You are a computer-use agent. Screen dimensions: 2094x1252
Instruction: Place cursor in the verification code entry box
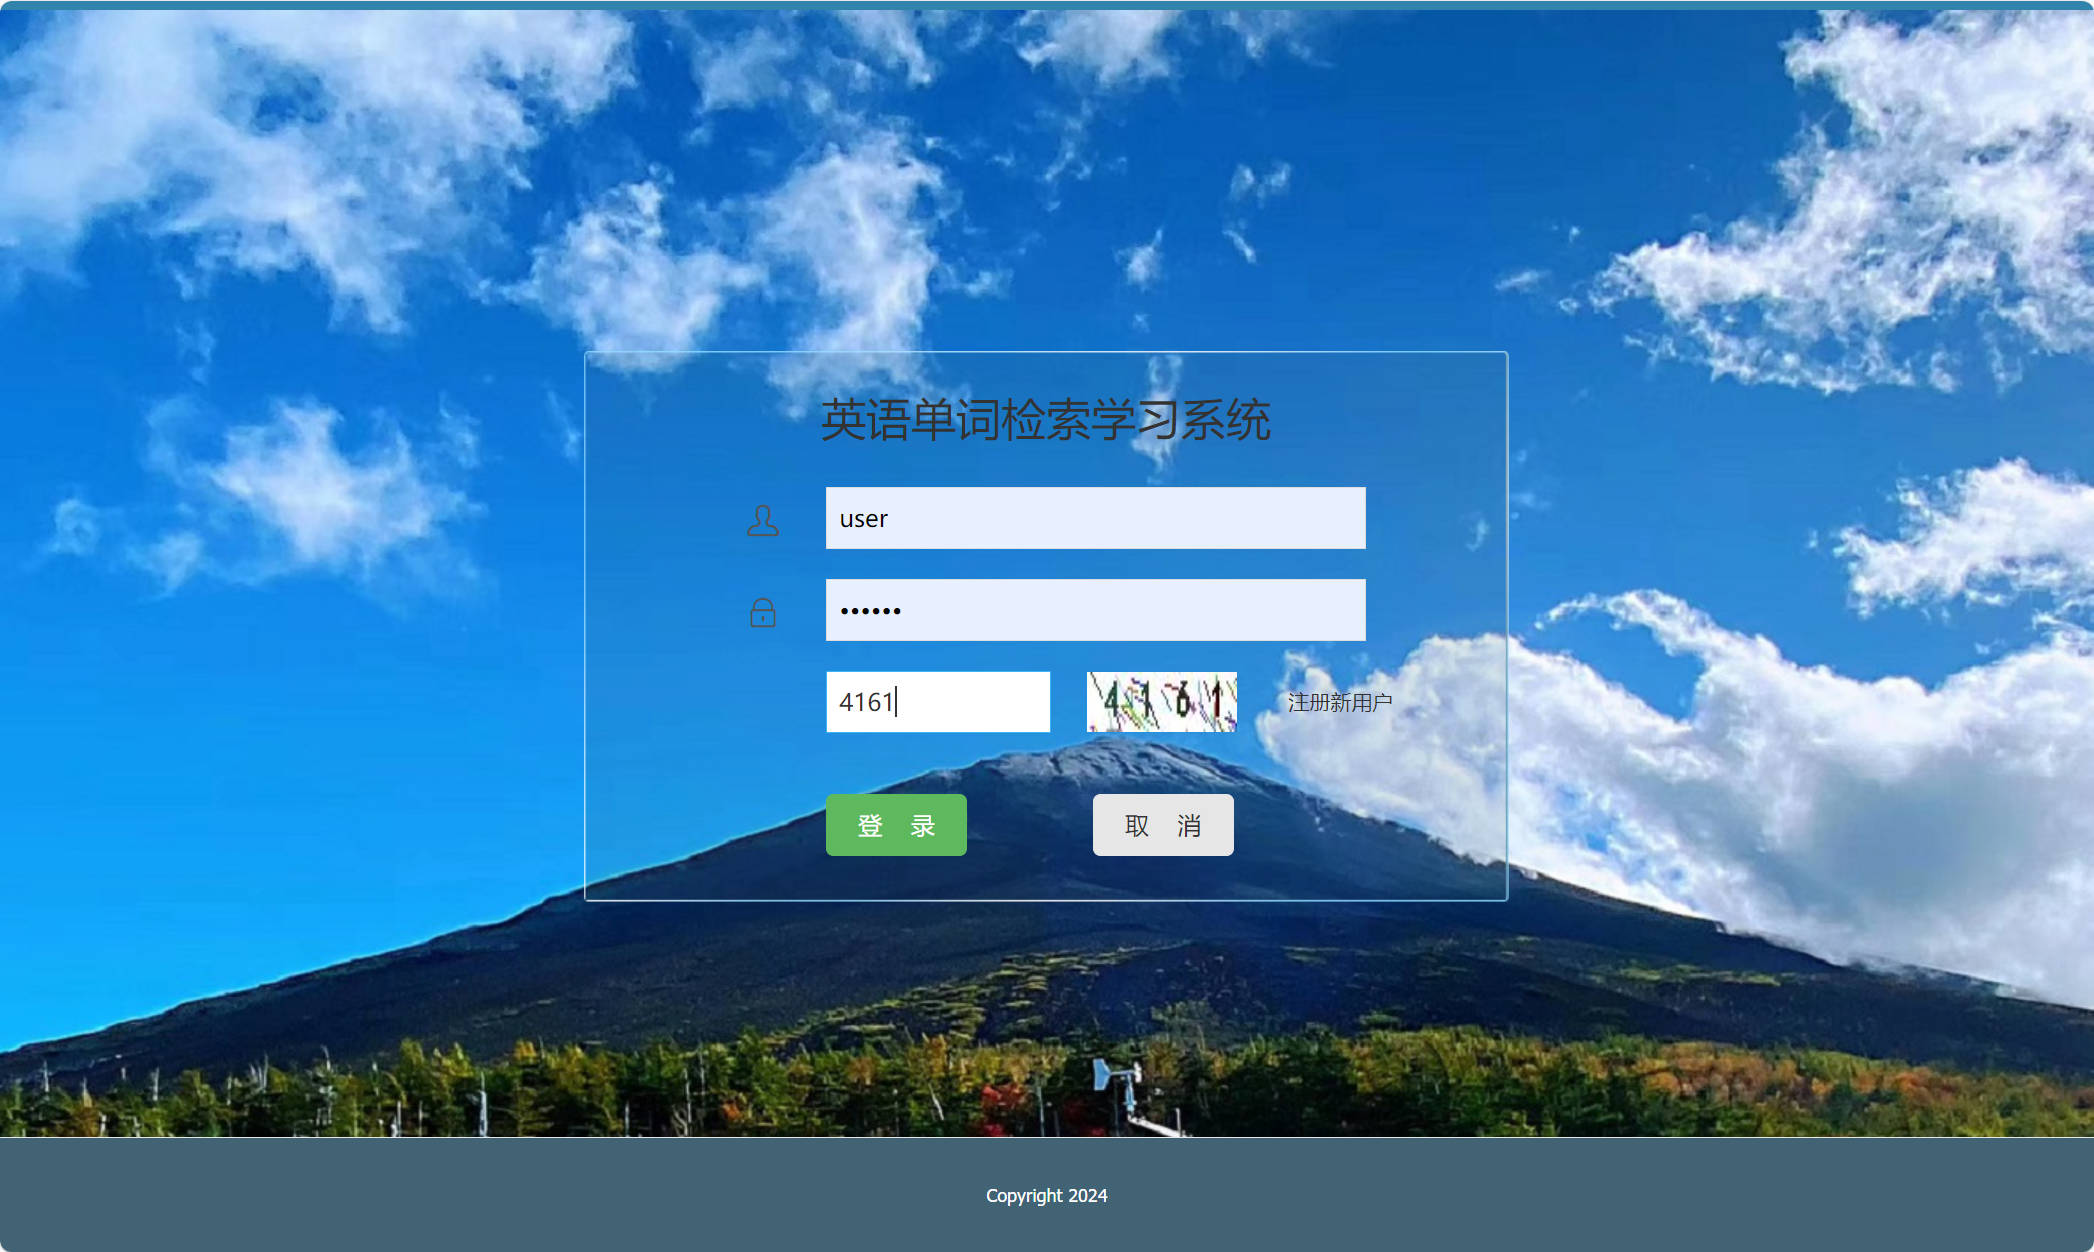tap(937, 701)
